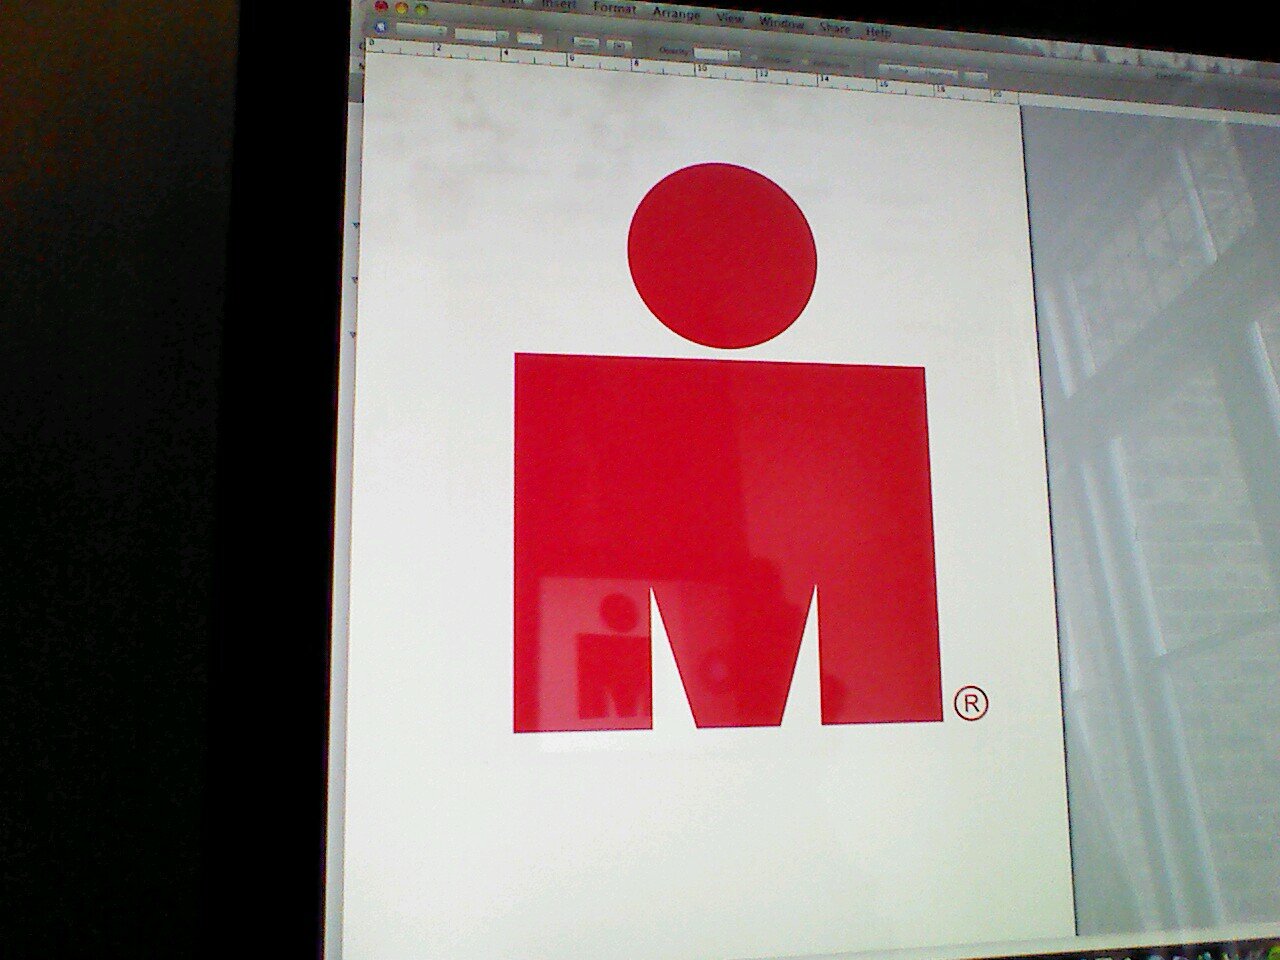This screenshot has height=960, width=1280.
Task: Click the round blue styles icon in format bar
Action: (x=381, y=27)
